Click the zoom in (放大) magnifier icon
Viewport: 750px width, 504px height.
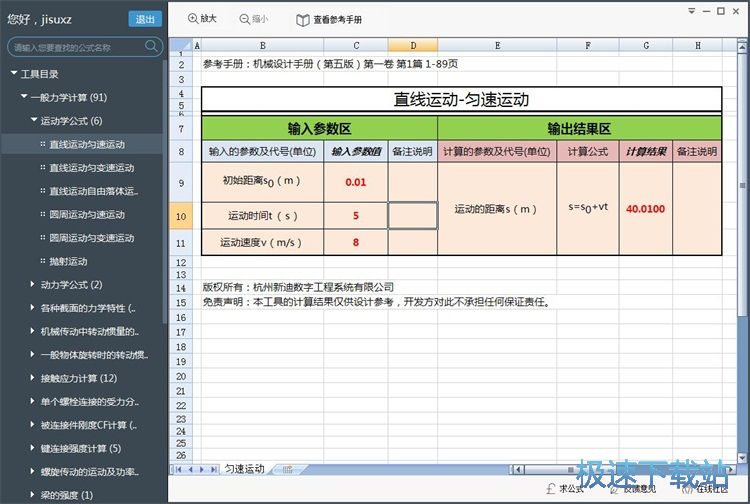coord(193,19)
